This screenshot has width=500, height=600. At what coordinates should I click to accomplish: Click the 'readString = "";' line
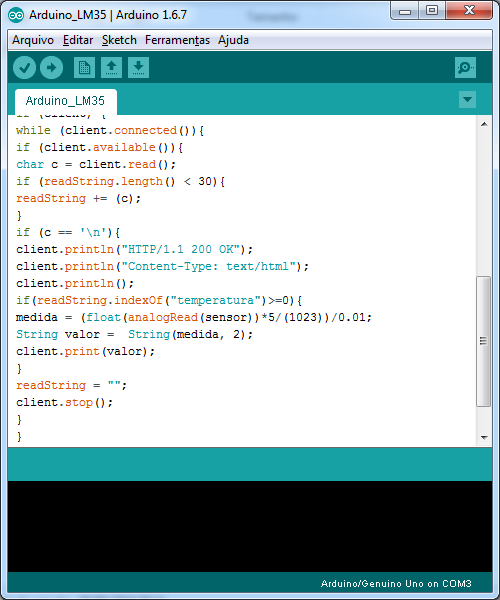pyautogui.click(x=72, y=385)
